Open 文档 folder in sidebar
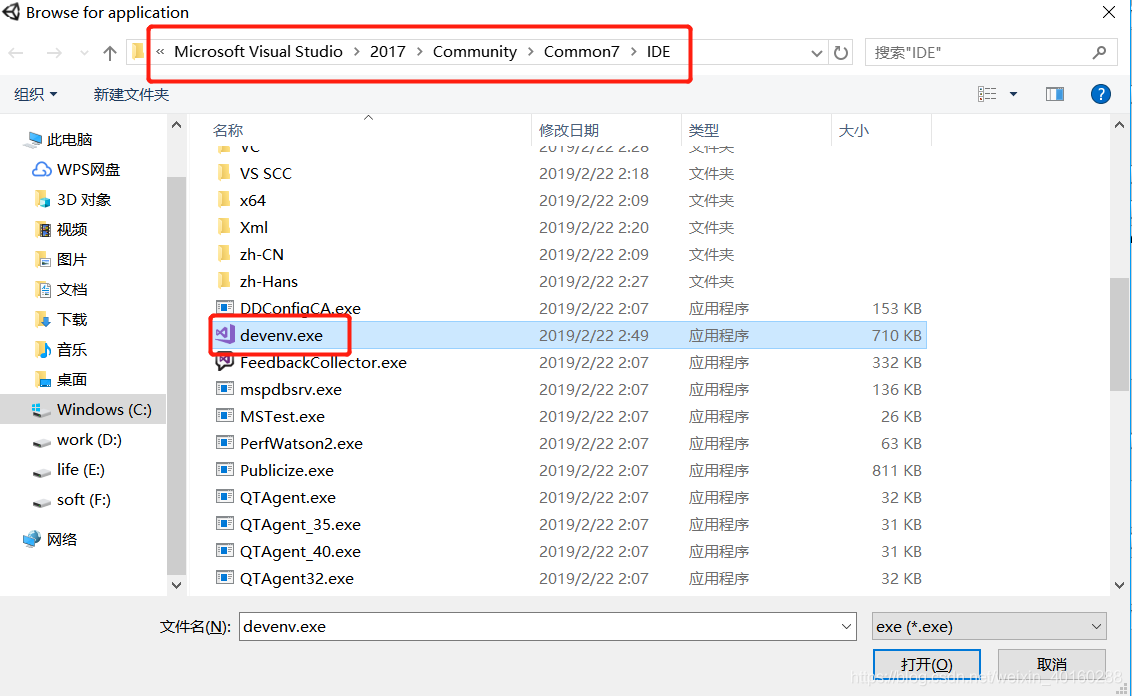The width and height of the screenshot is (1132, 696). click(72, 290)
